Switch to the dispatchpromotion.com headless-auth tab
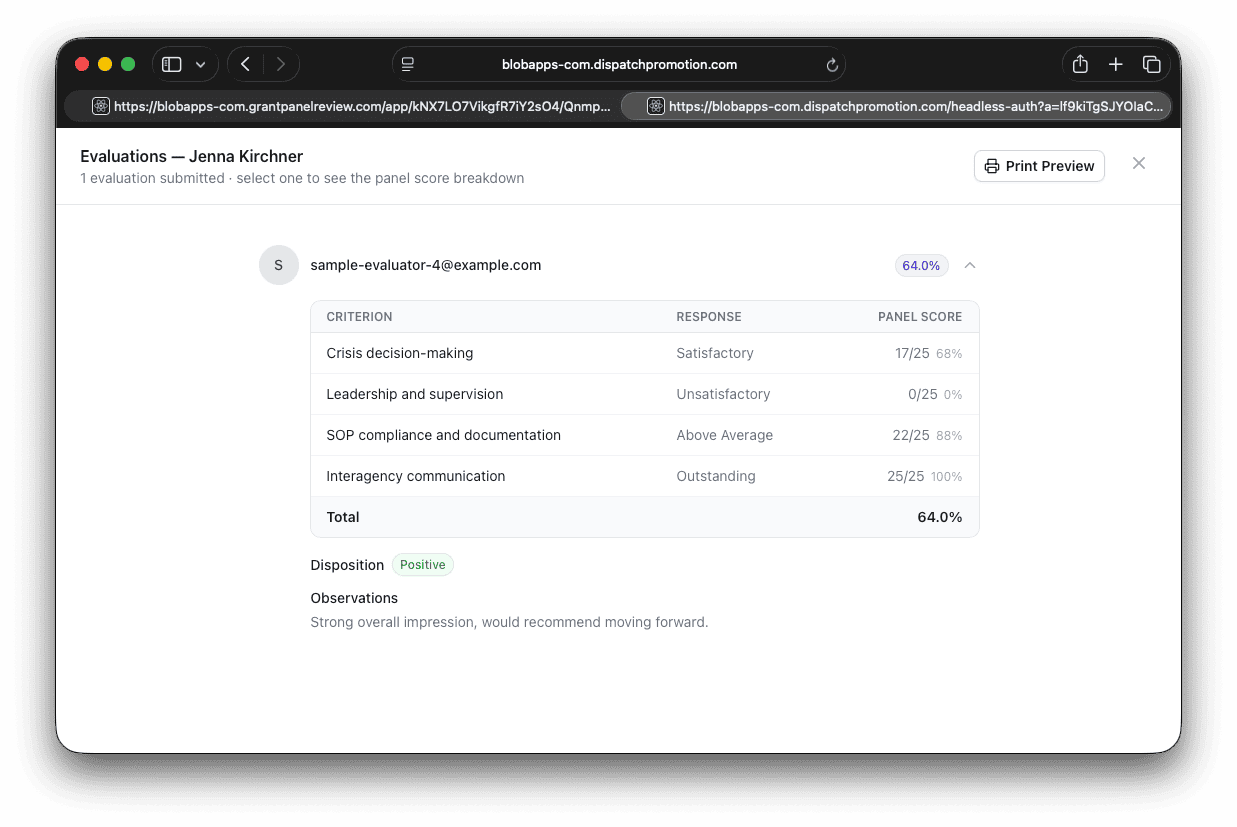 [896, 106]
